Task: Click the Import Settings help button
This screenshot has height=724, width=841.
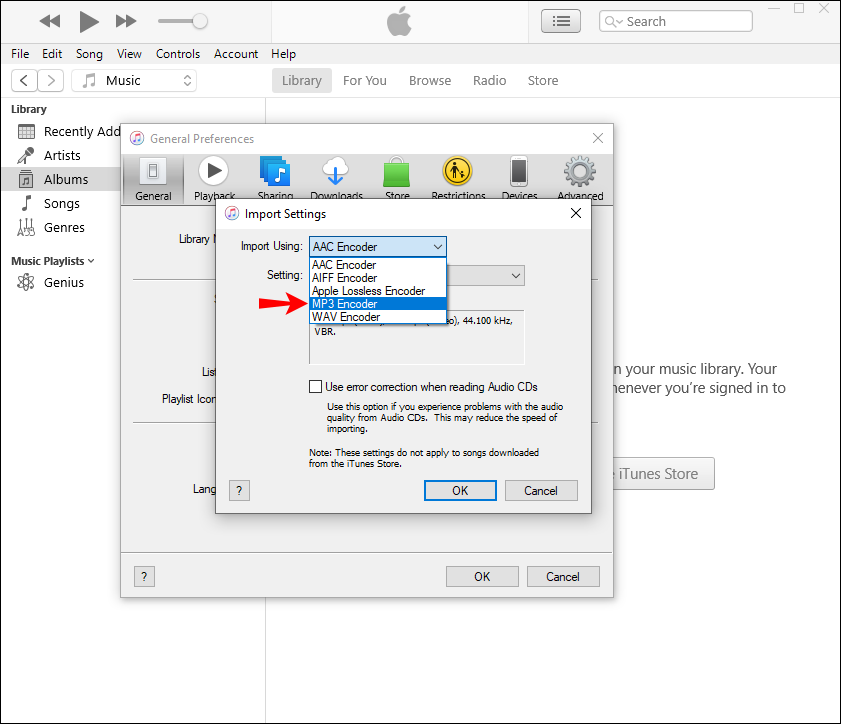Action: [239, 490]
